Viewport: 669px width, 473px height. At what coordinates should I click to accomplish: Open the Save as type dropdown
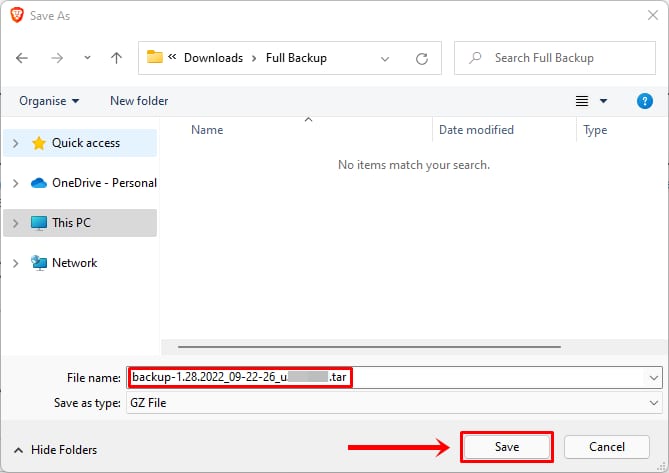pos(654,402)
